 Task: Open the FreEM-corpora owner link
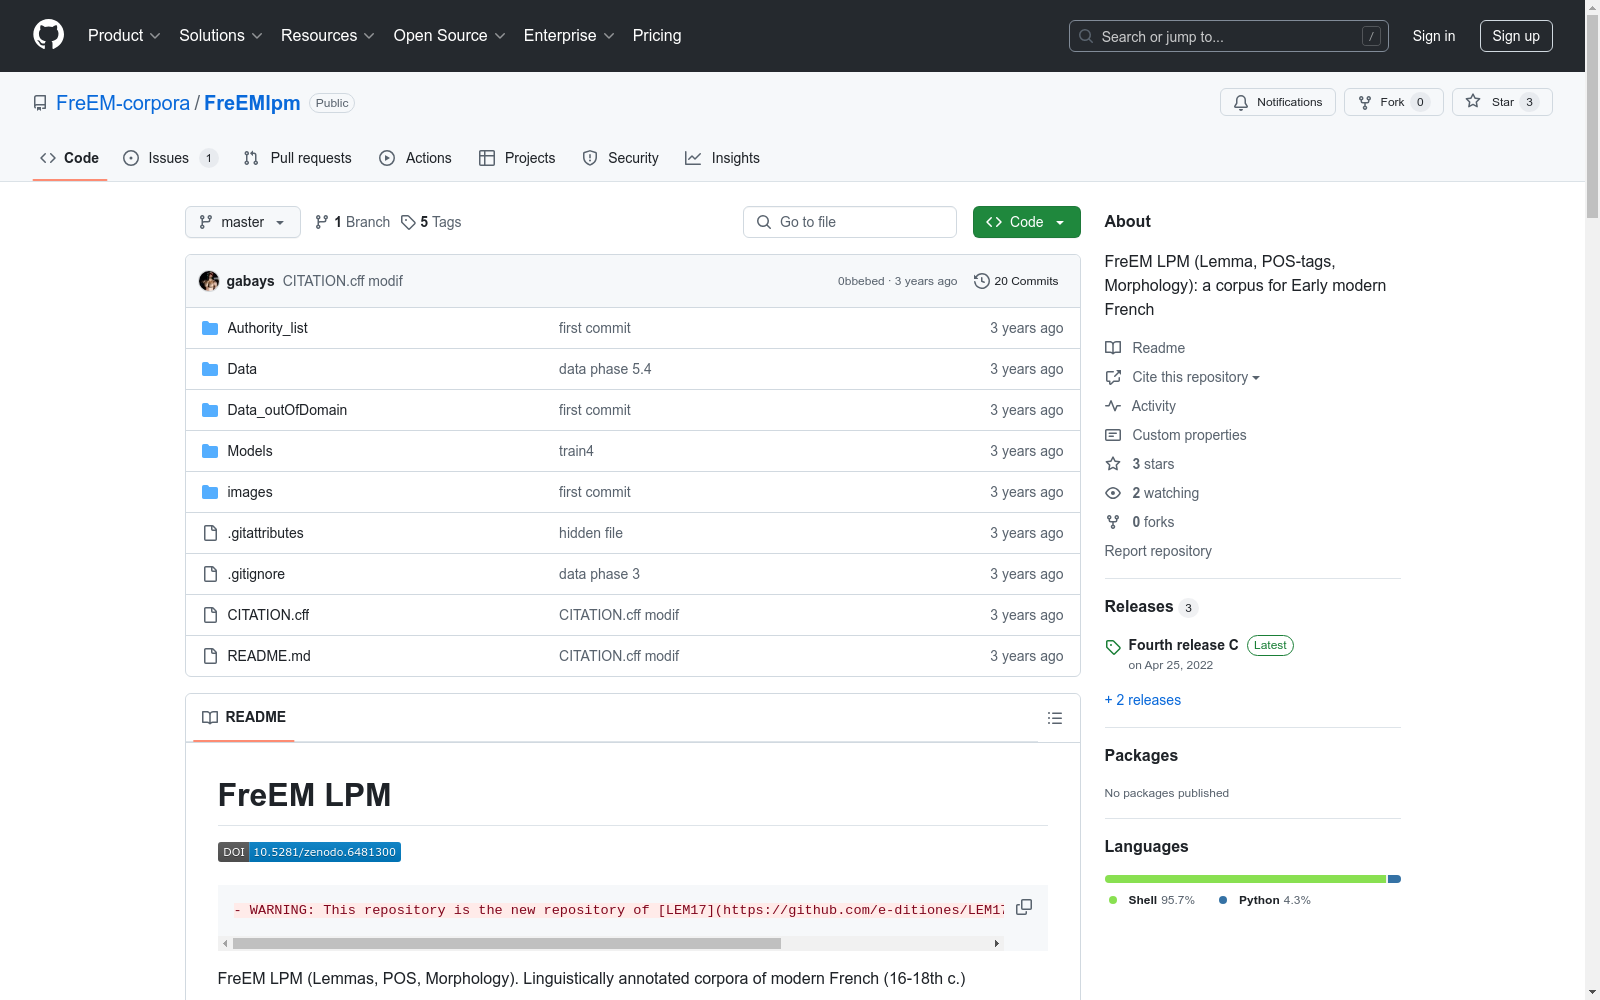tap(123, 103)
